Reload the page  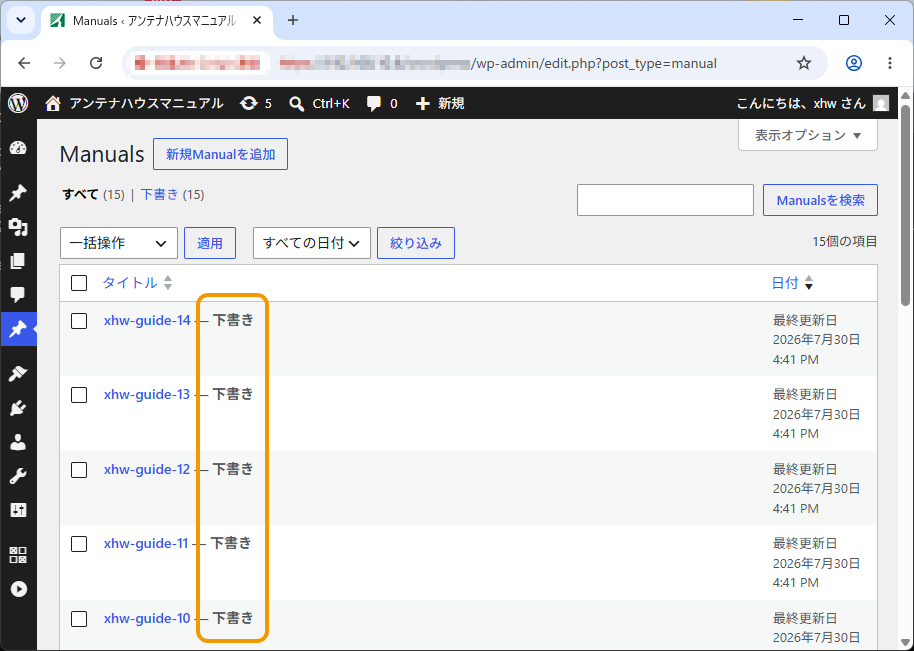[96, 63]
